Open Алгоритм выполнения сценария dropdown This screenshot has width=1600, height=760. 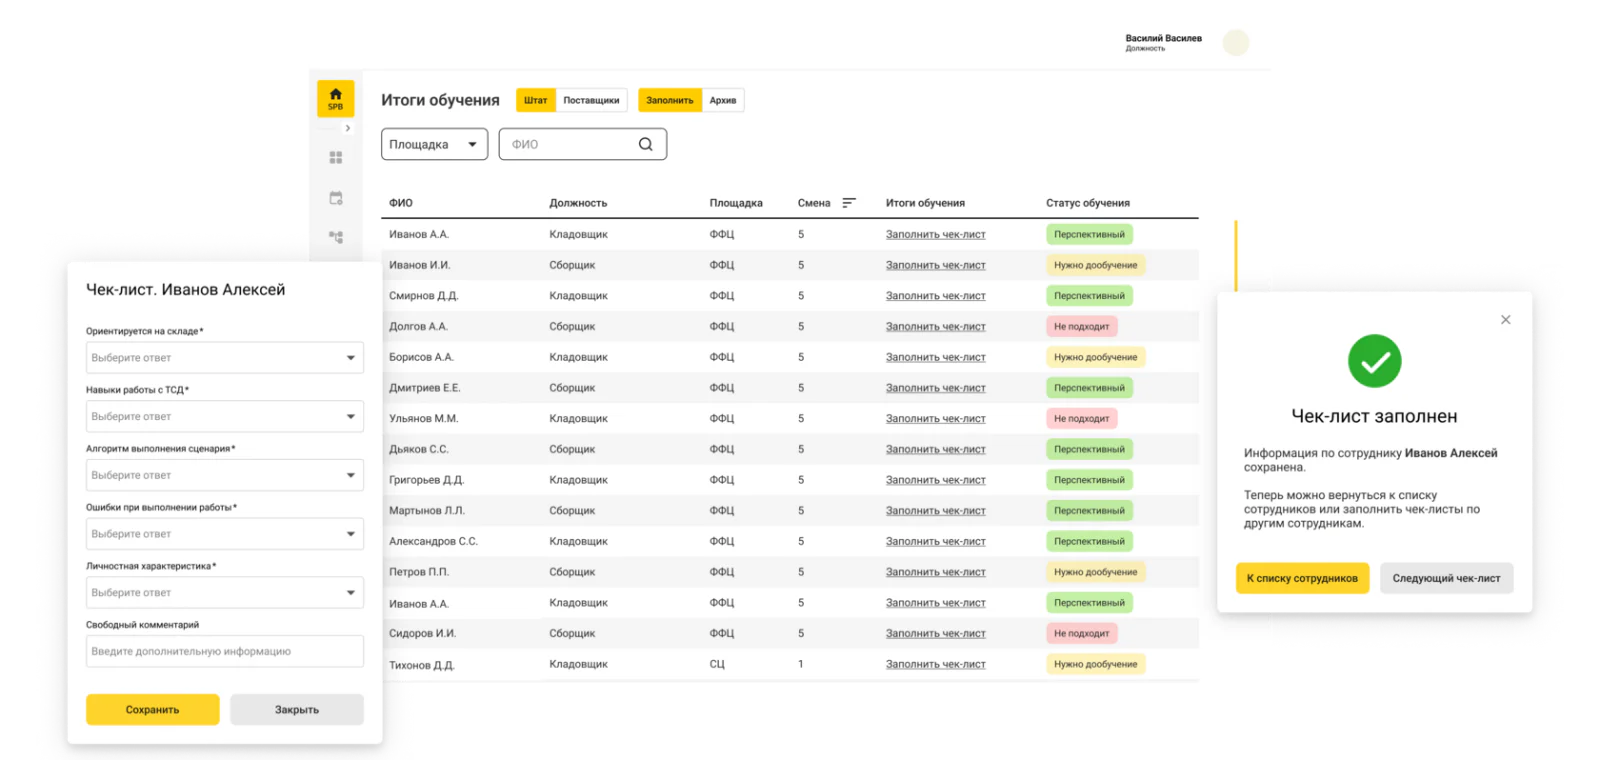224,475
